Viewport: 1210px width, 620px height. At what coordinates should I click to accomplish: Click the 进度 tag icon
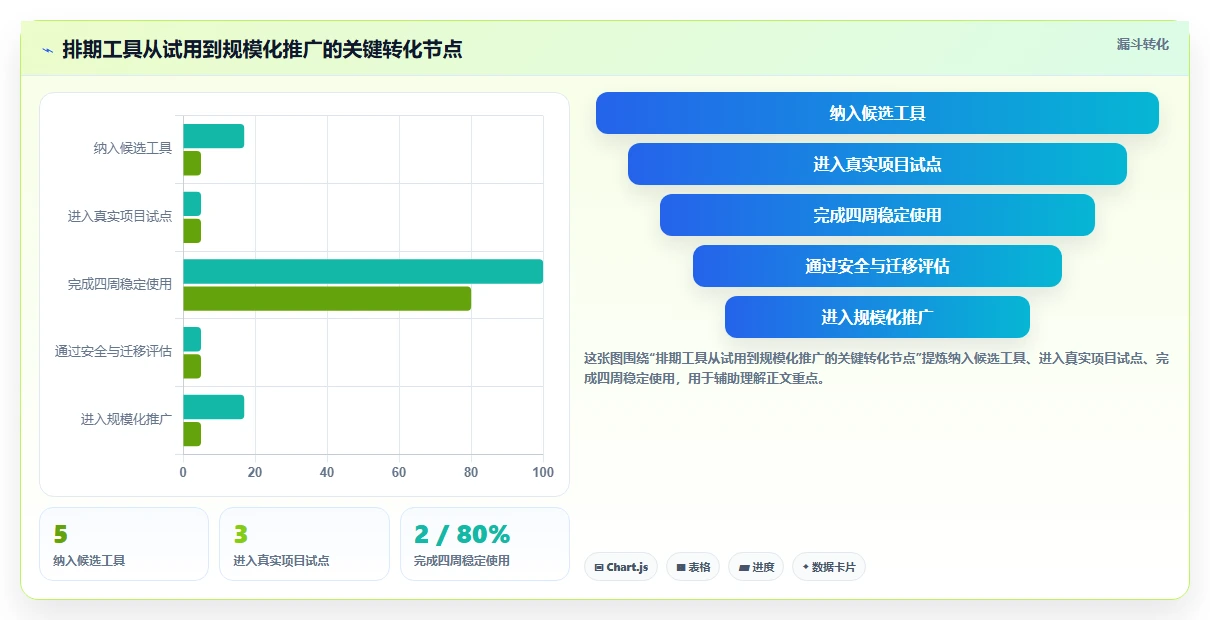pyautogui.click(x=744, y=567)
